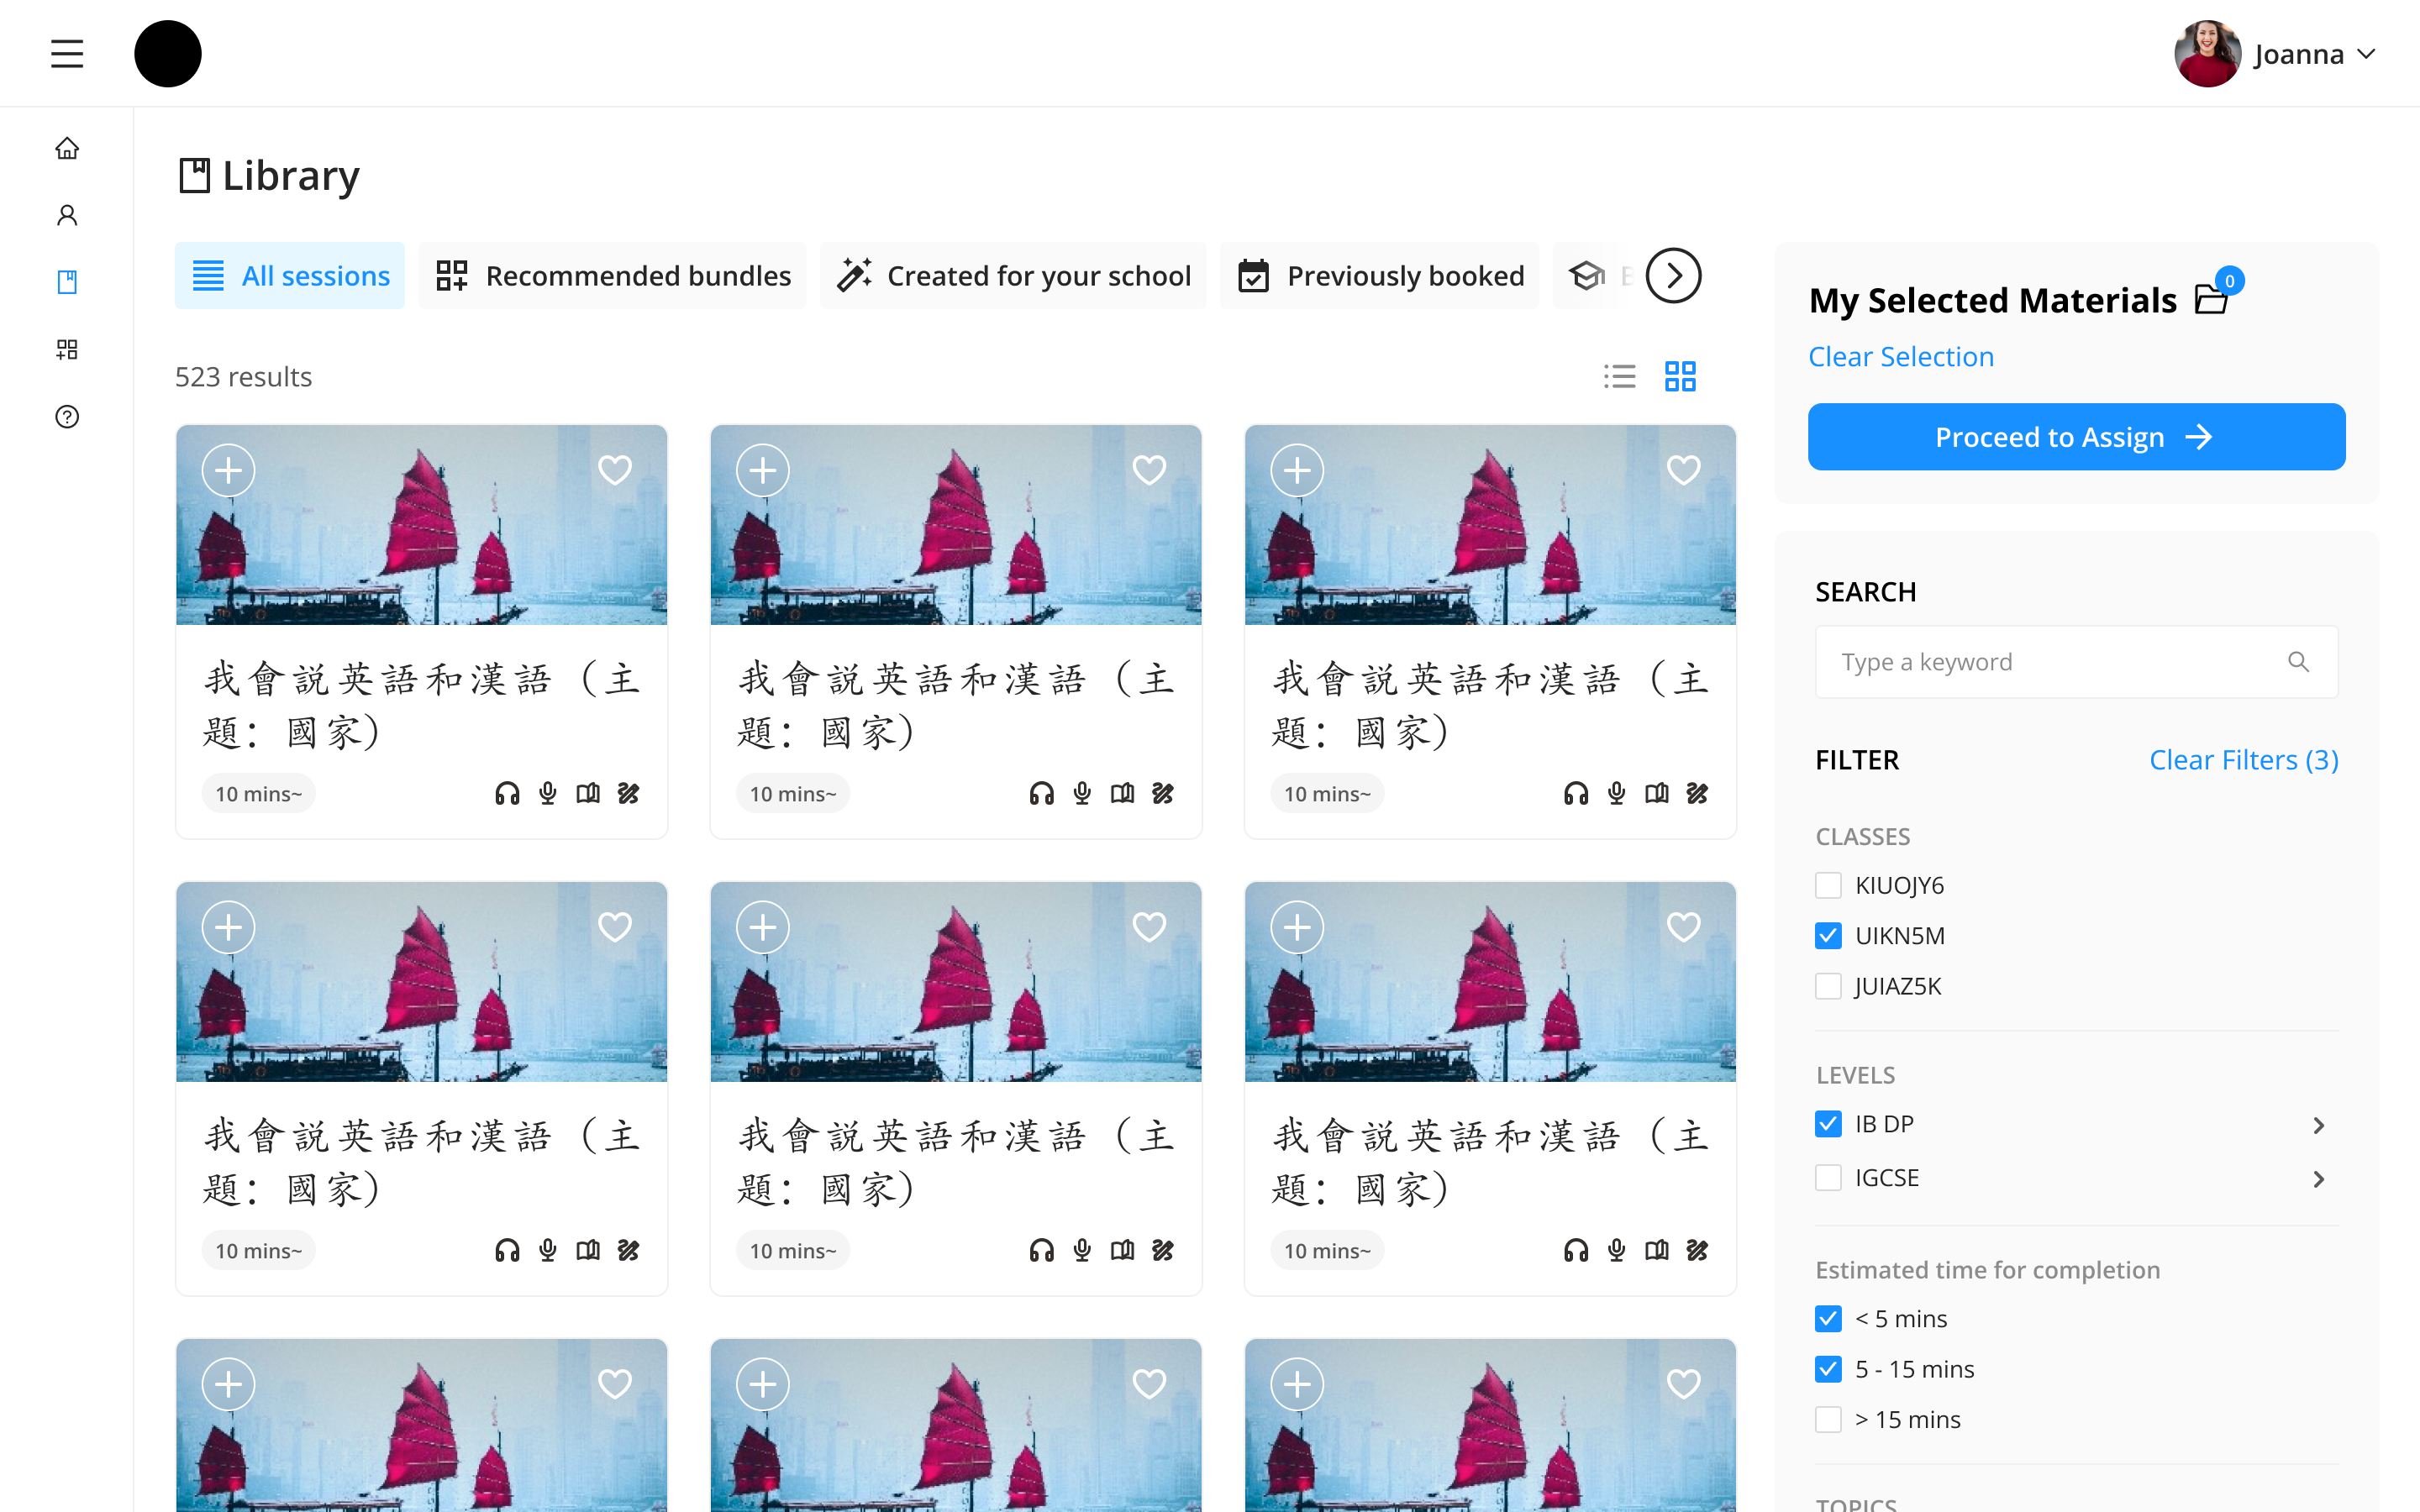
Task: Favorite the third row right card
Action: [1683, 1384]
